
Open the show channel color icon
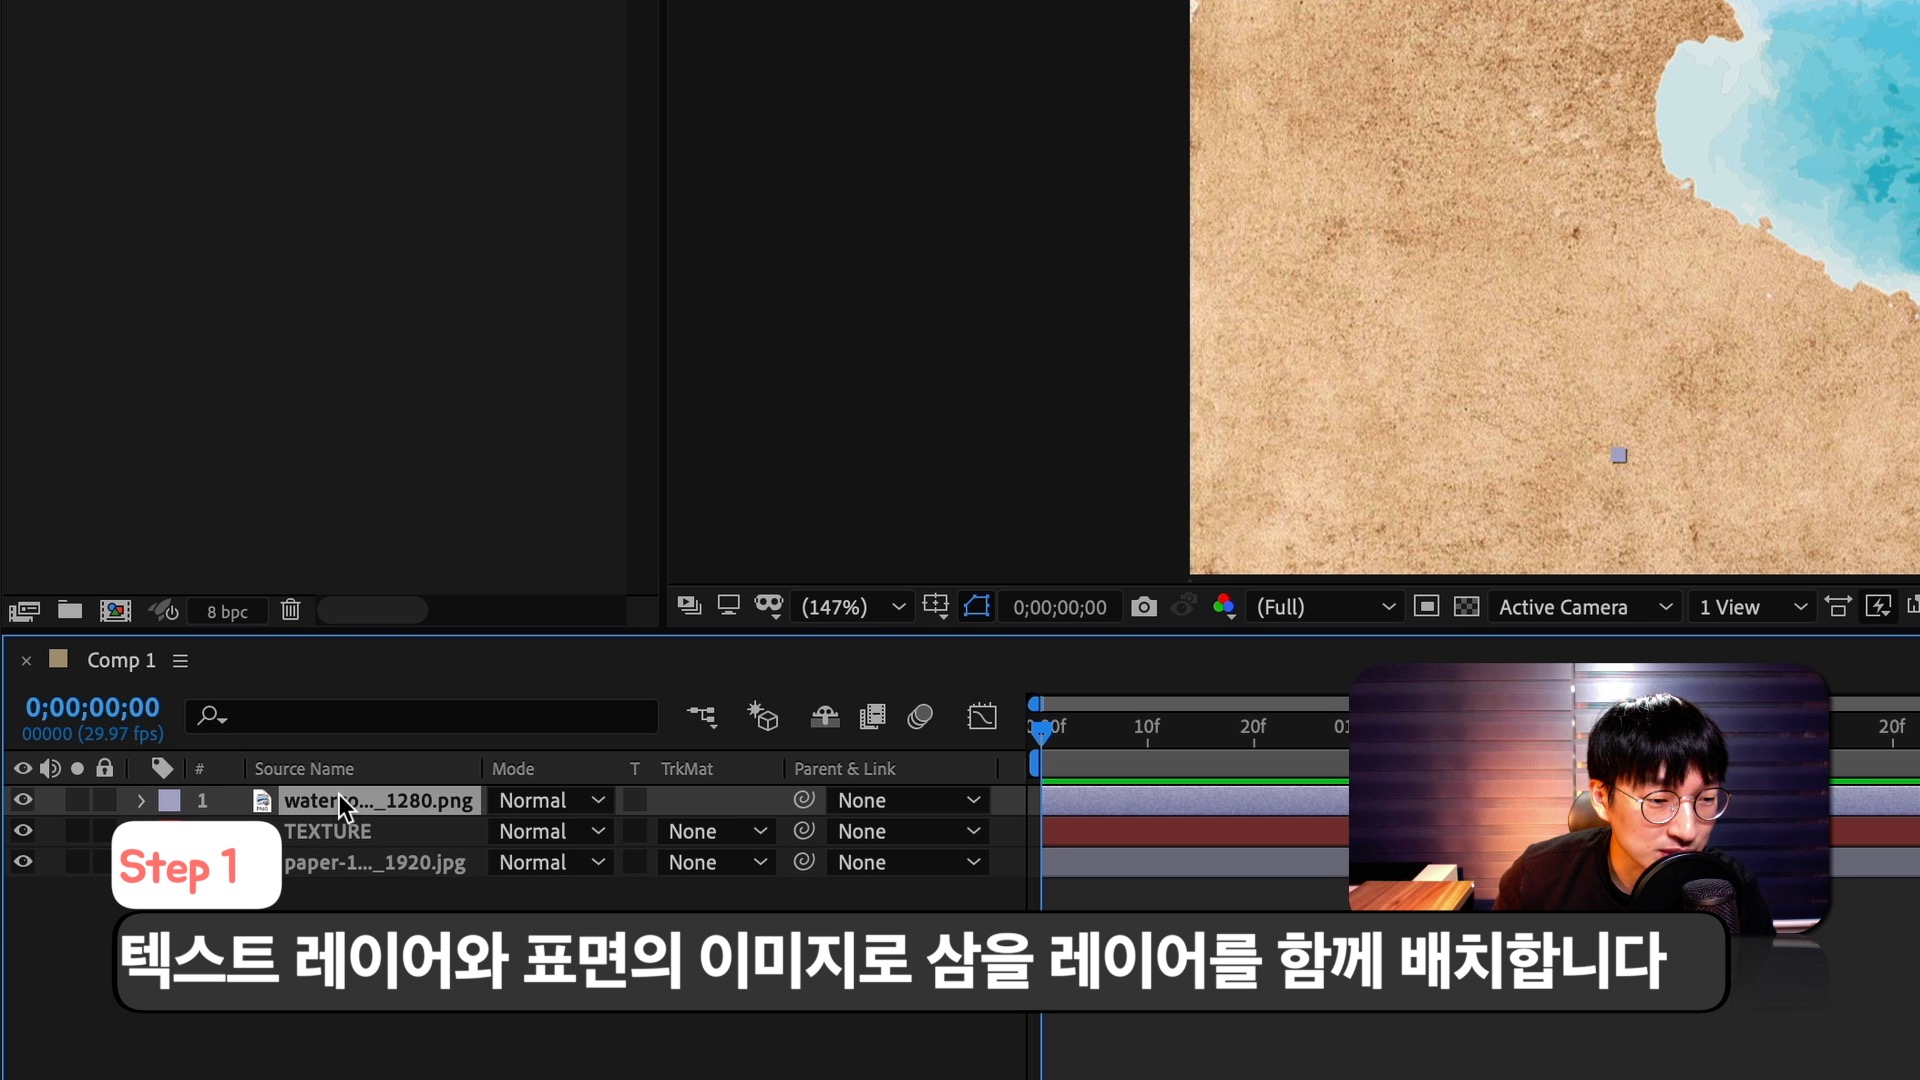pos(1223,607)
